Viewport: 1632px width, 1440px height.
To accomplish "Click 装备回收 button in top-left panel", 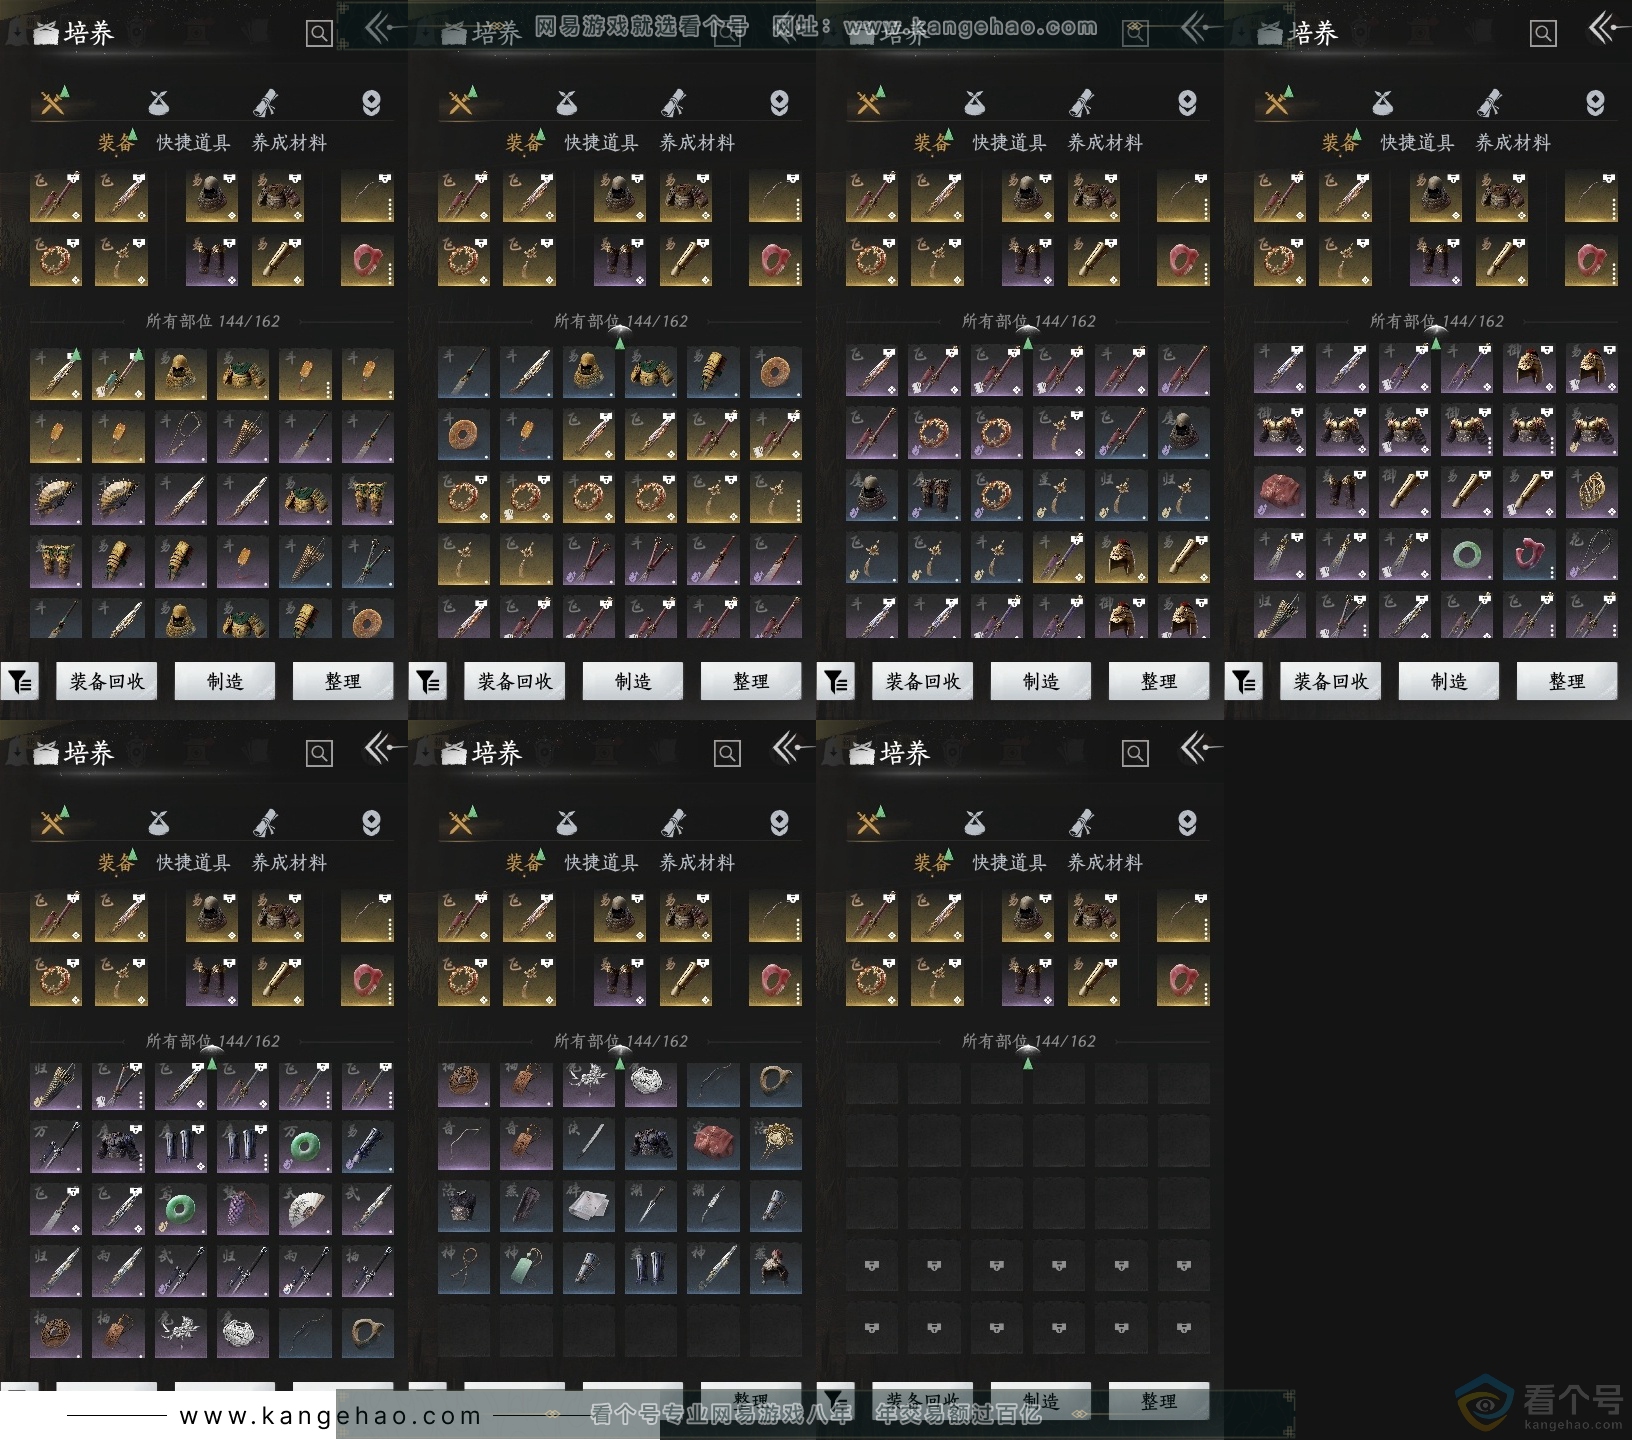I will pos(107,681).
